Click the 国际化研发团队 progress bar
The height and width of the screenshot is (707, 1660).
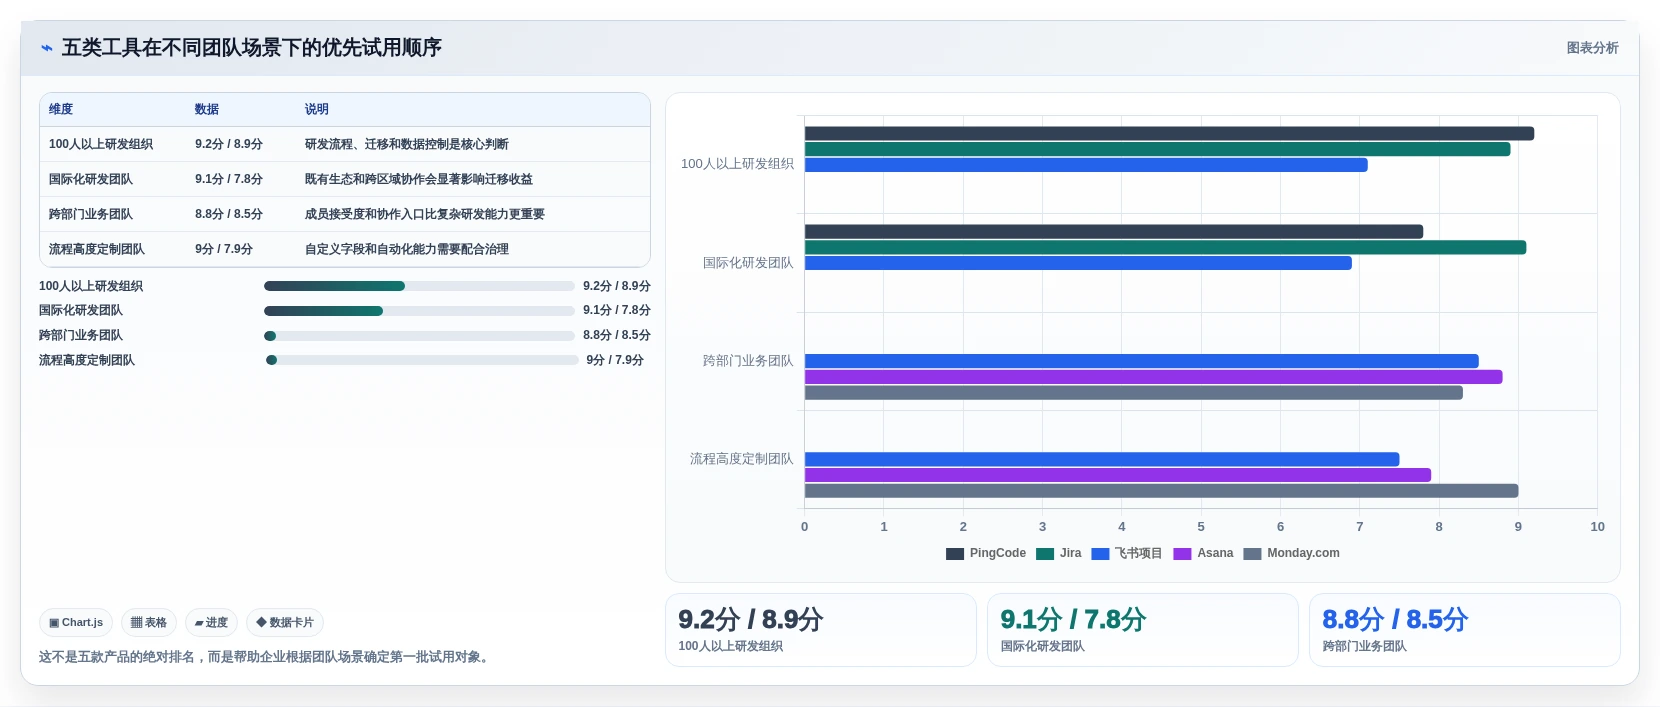419,311
